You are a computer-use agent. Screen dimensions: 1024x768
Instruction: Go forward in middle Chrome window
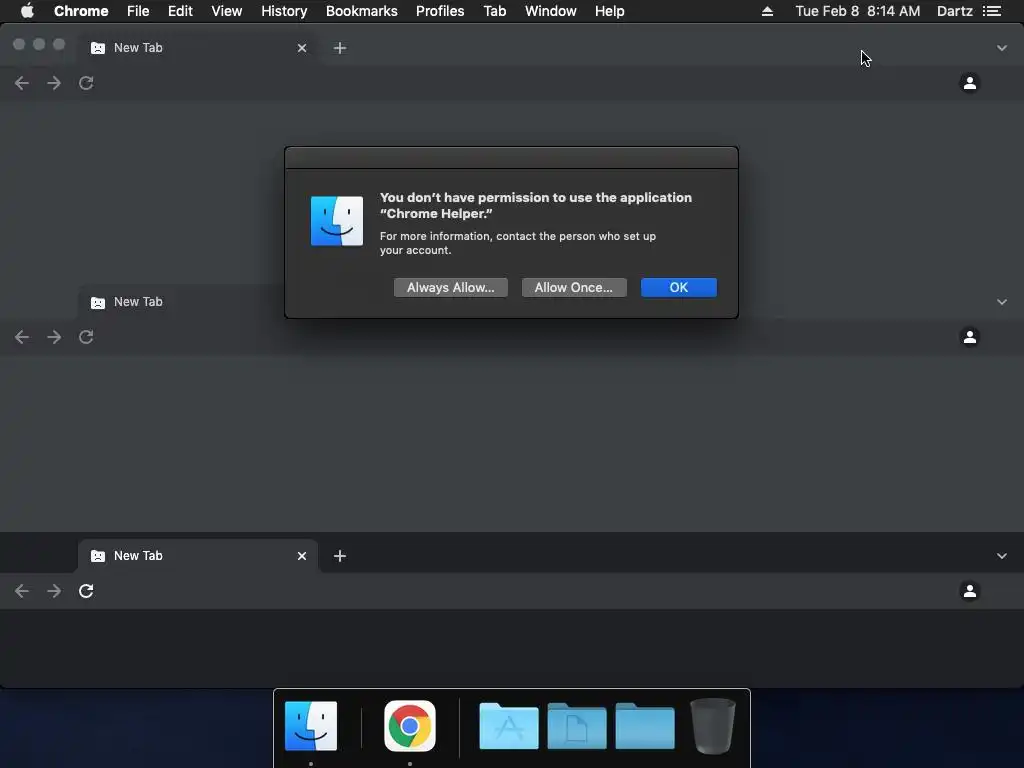[54, 337]
